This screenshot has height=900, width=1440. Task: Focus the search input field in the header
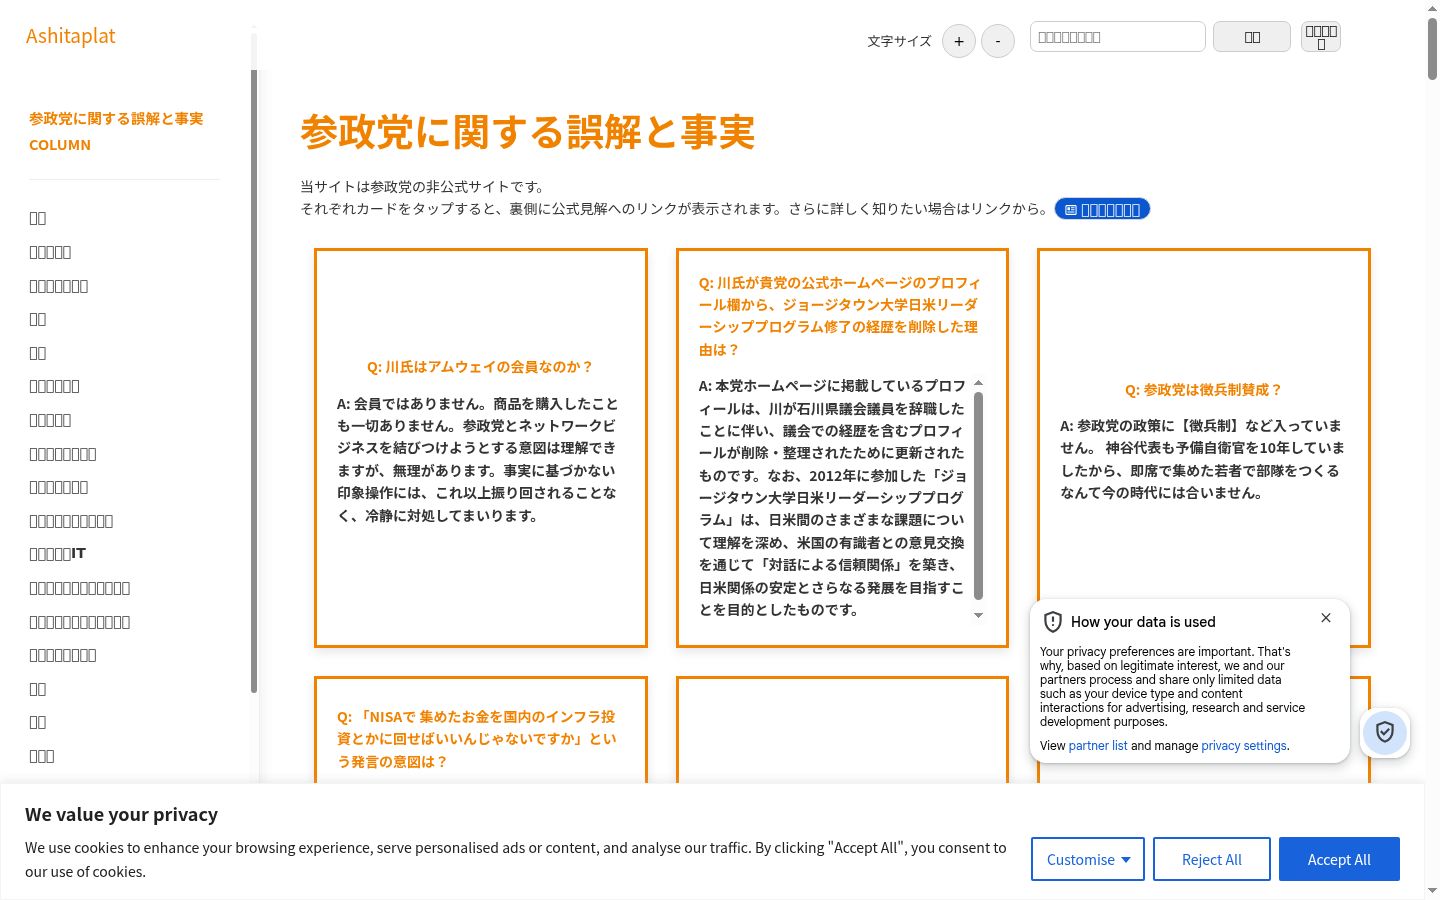tap(1118, 37)
